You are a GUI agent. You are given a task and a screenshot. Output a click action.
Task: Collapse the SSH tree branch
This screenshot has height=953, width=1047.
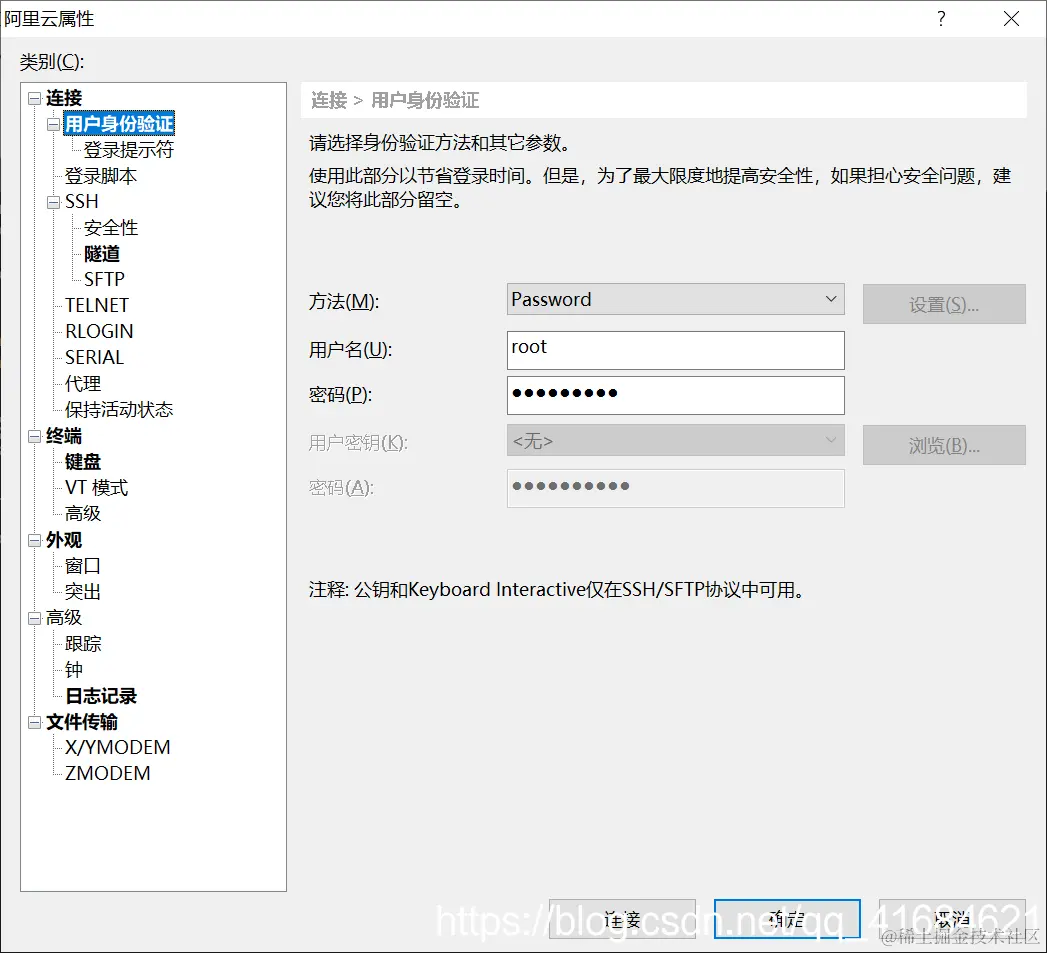52,201
